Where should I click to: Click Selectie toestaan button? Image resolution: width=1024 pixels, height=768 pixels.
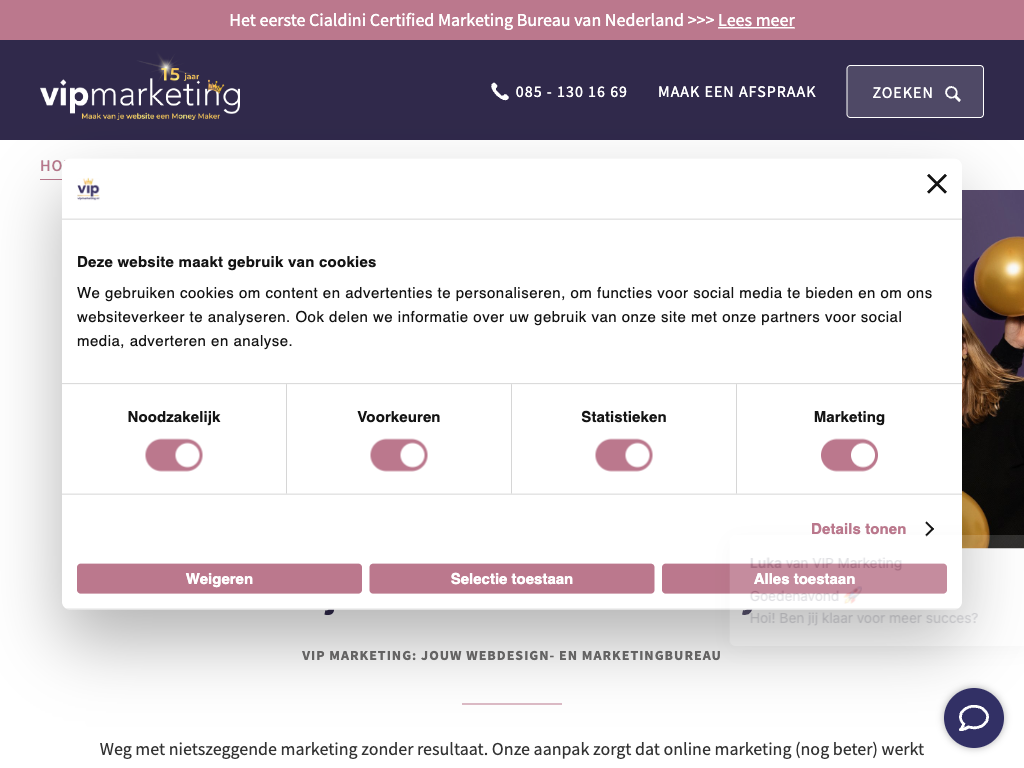coord(512,579)
